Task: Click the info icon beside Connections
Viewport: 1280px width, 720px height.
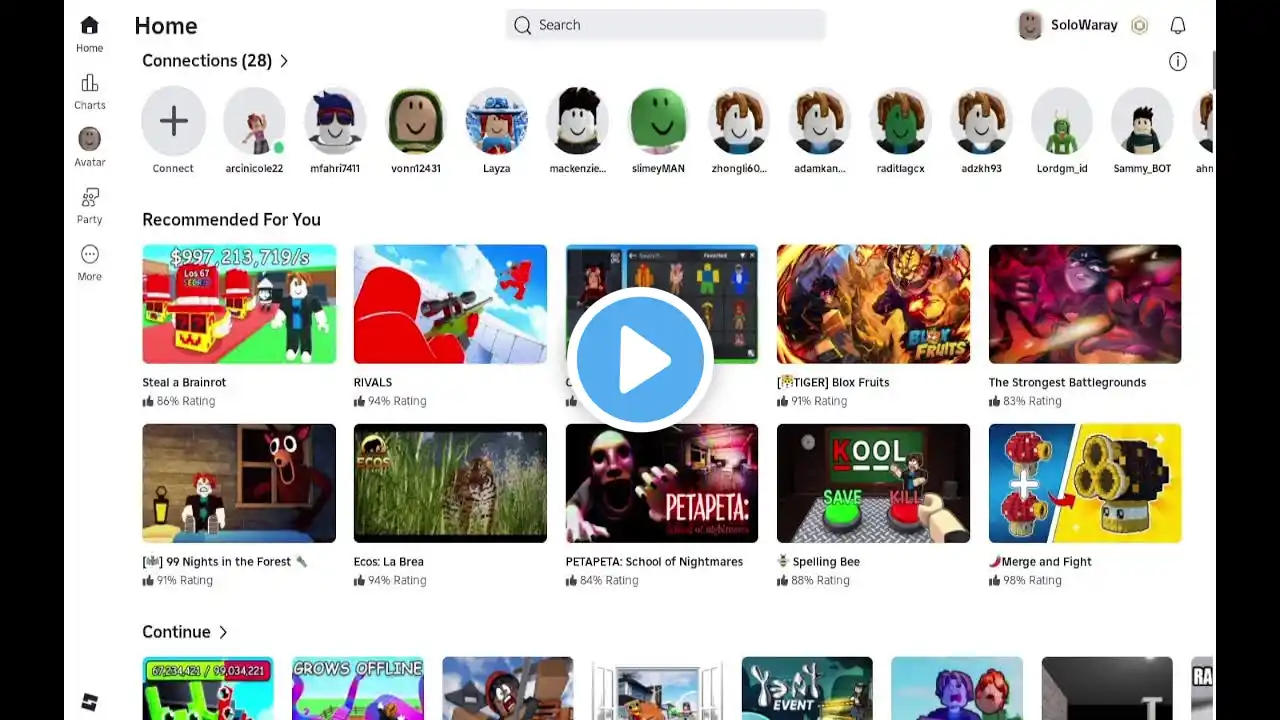Action: 1178,62
